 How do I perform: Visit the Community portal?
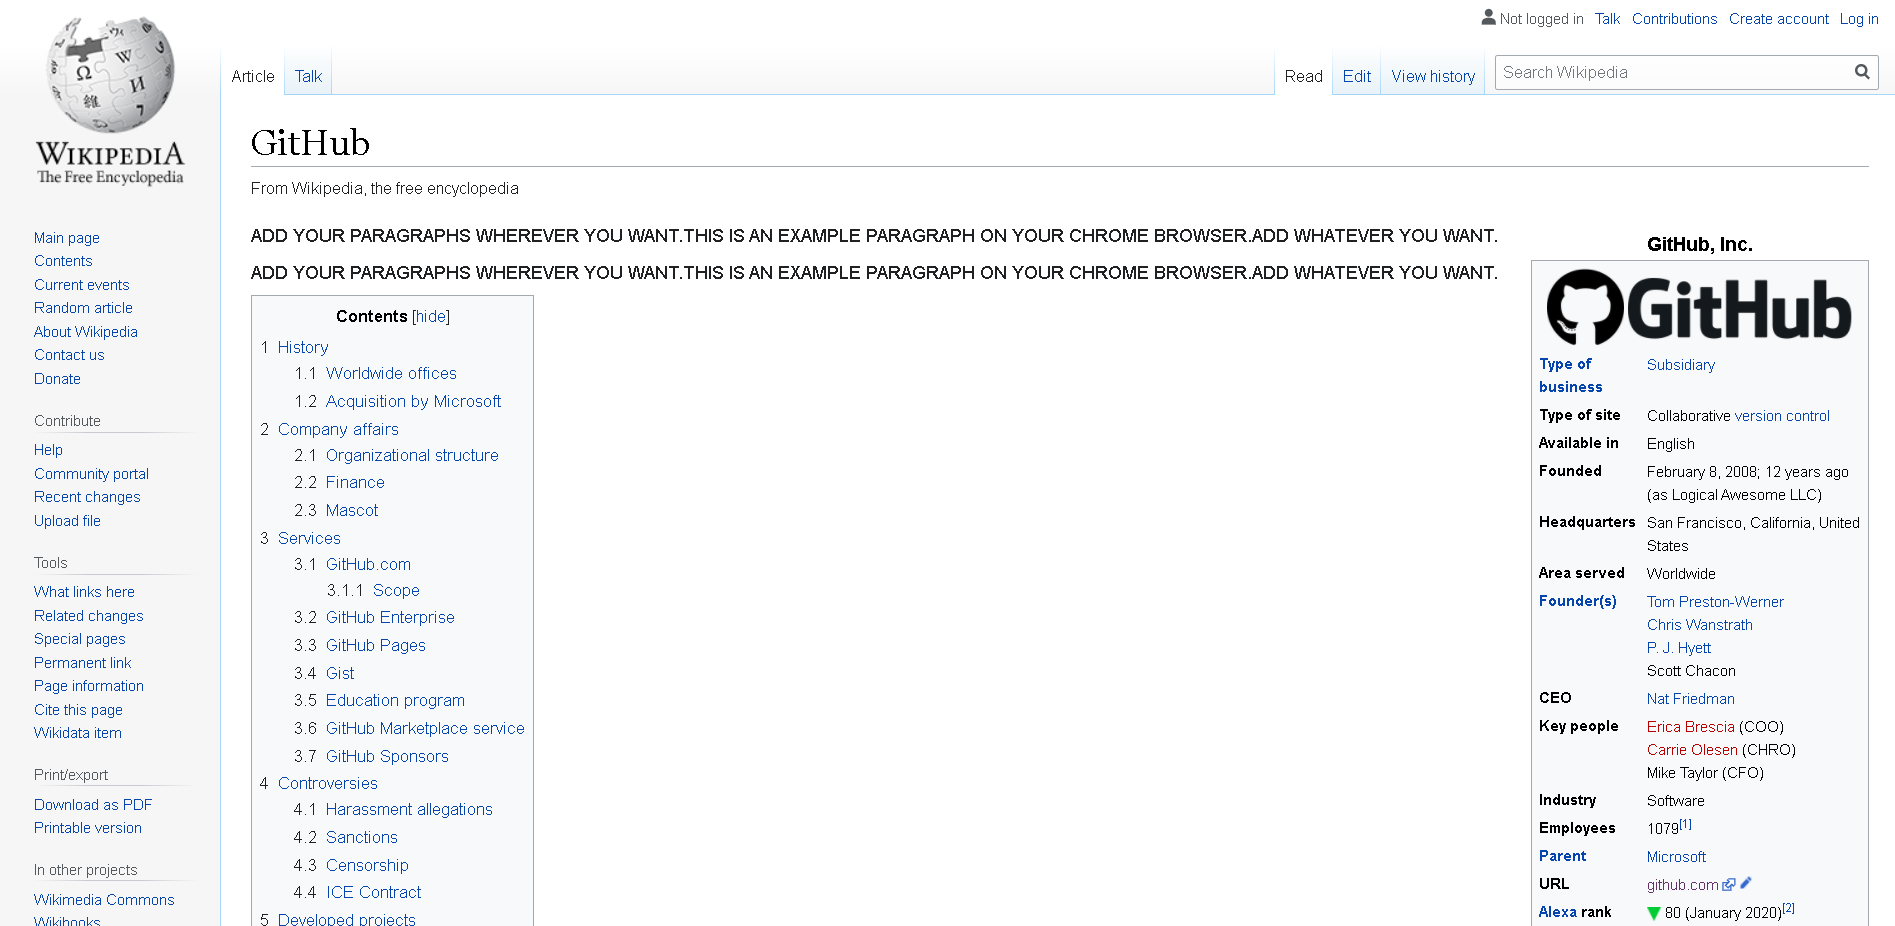coord(91,474)
